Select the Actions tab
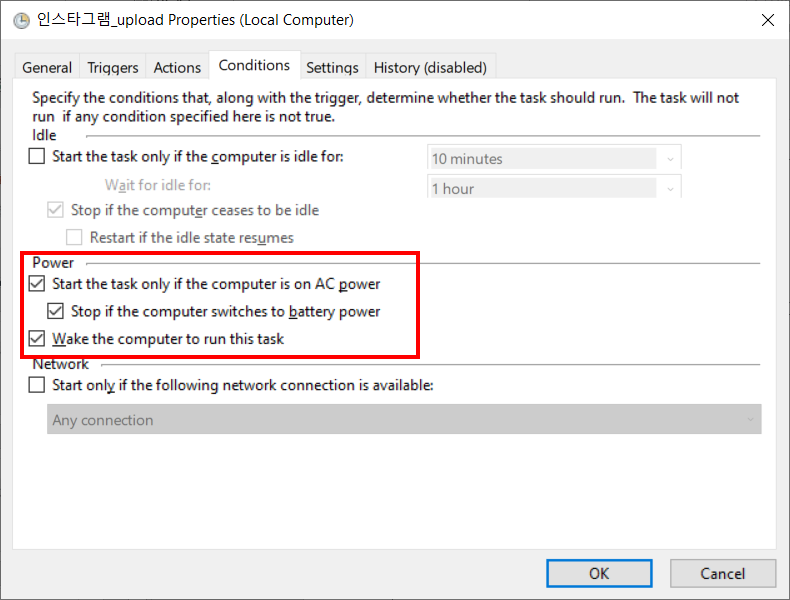The width and height of the screenshot is (790, 600). (x=177, y=68)
